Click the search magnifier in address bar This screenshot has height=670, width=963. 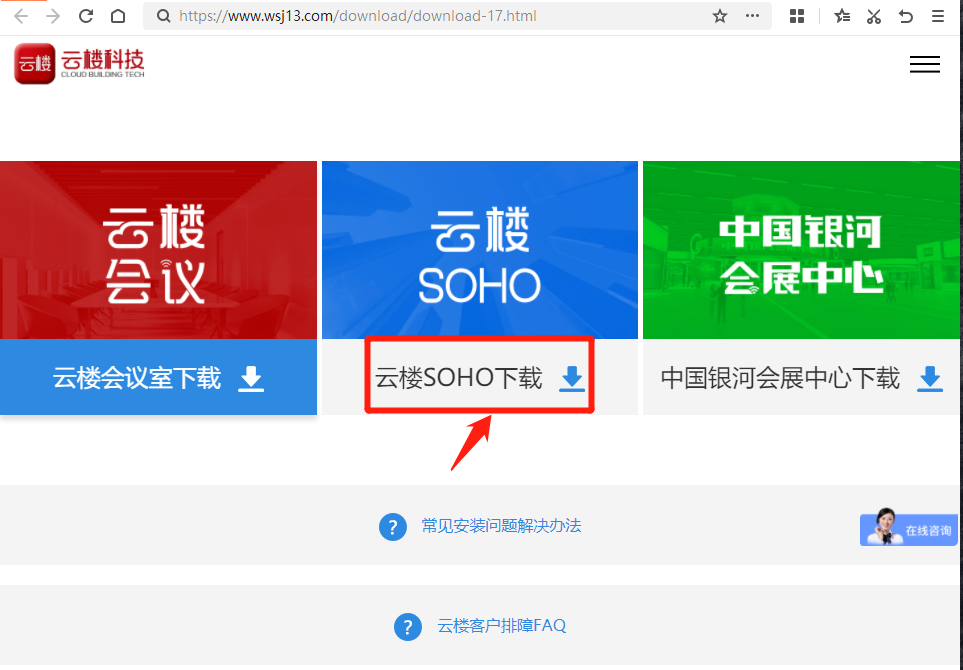[x=163, y=16]
